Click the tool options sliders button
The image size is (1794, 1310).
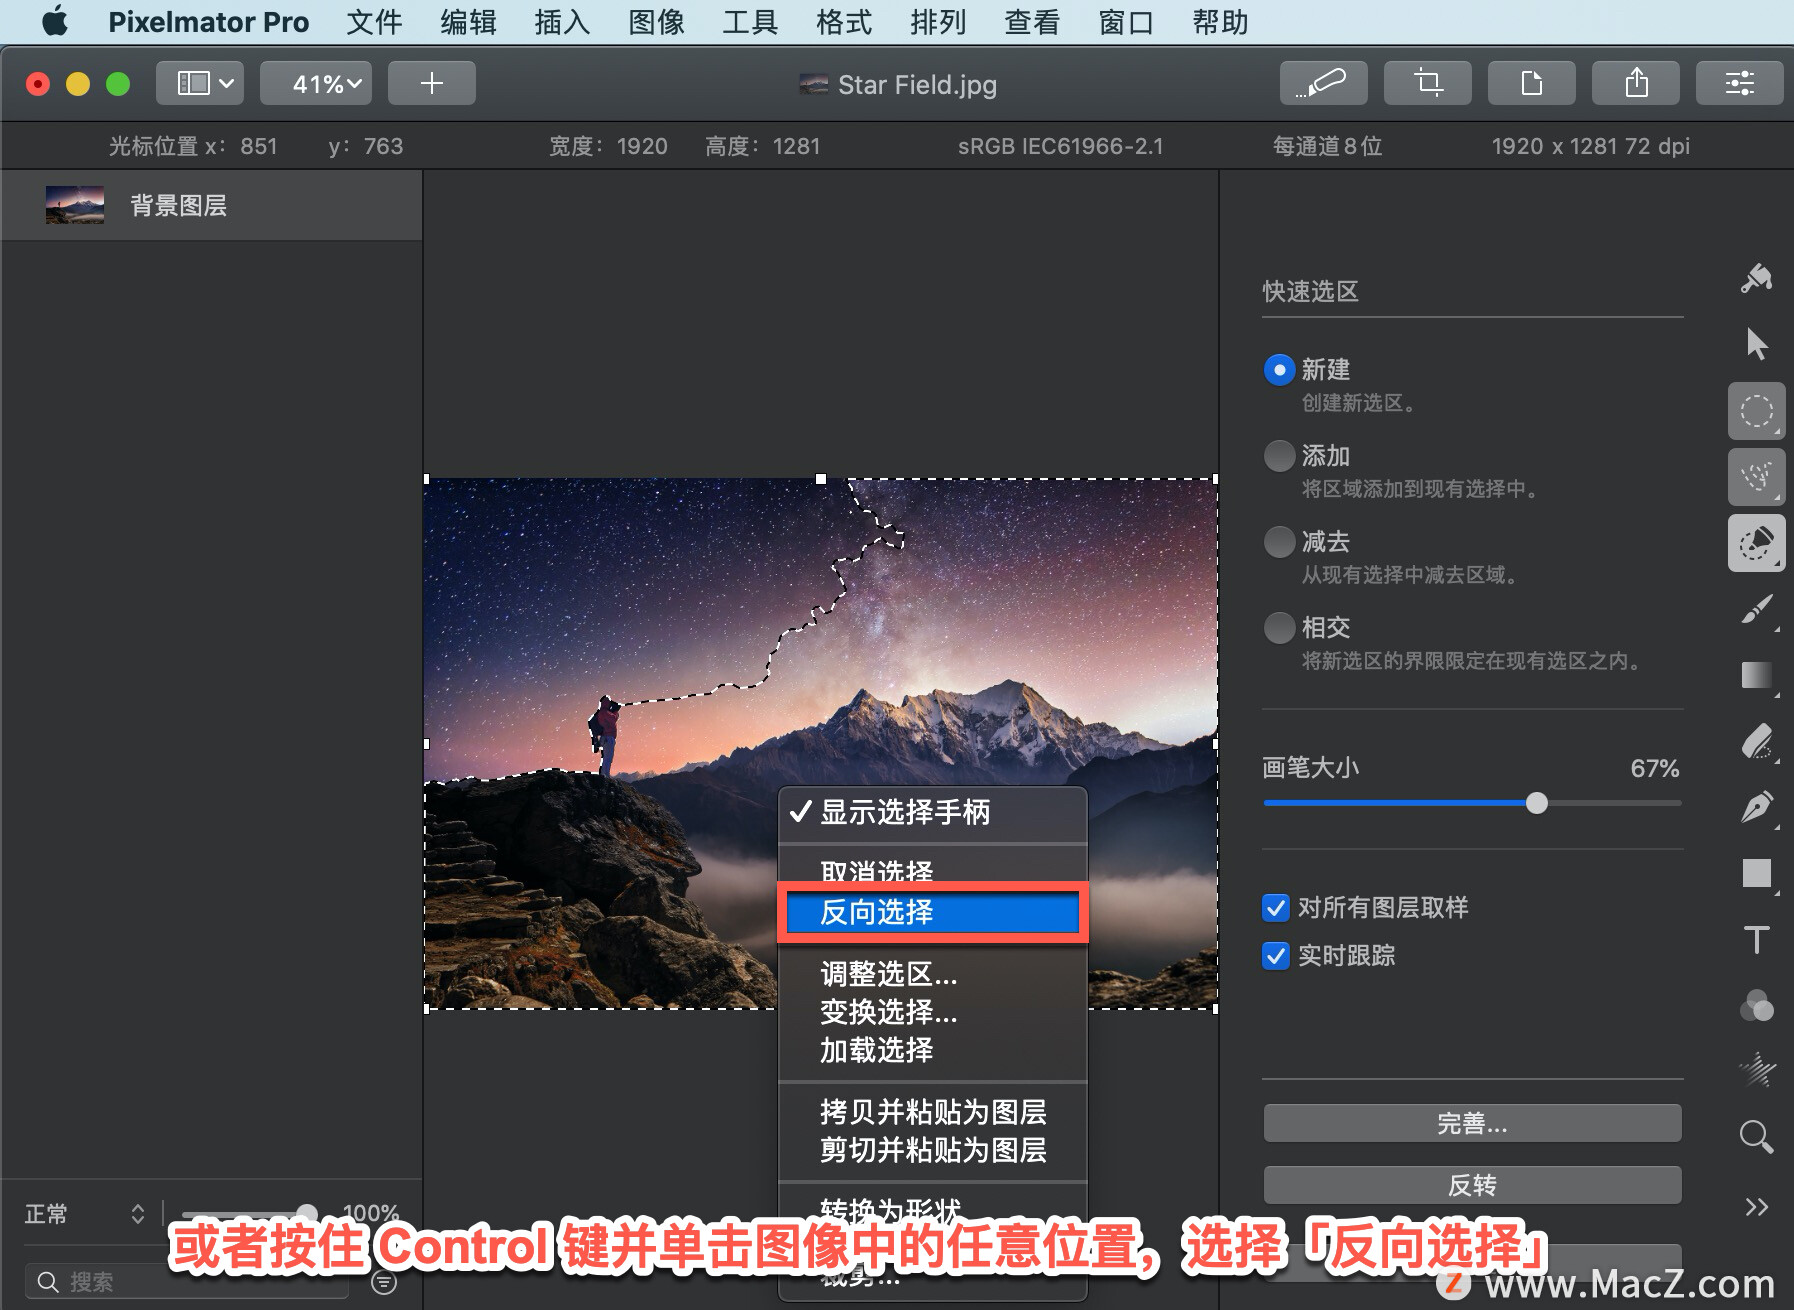1739,83
